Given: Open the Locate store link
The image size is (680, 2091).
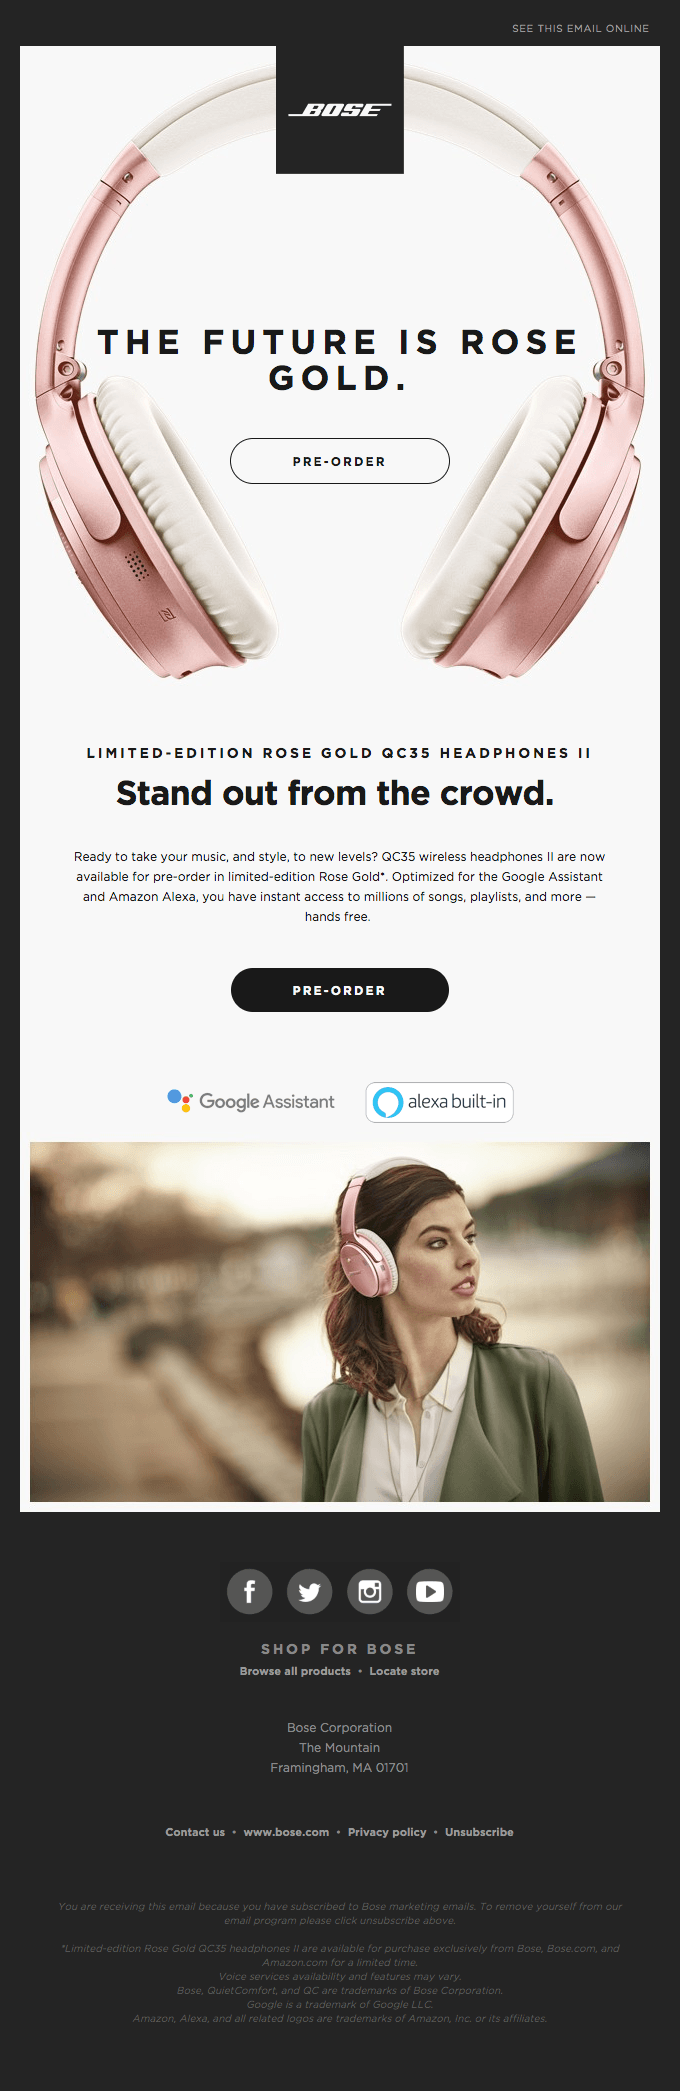Looking at the screenshot, I should coord(404,1671).
